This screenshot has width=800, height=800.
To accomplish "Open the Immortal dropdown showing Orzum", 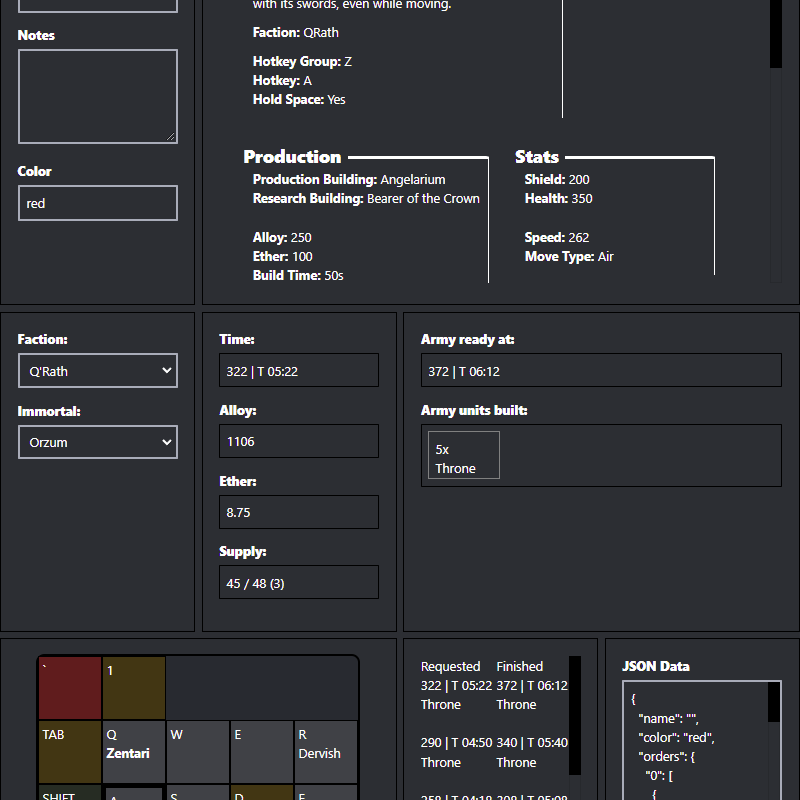I will [97, 442].
